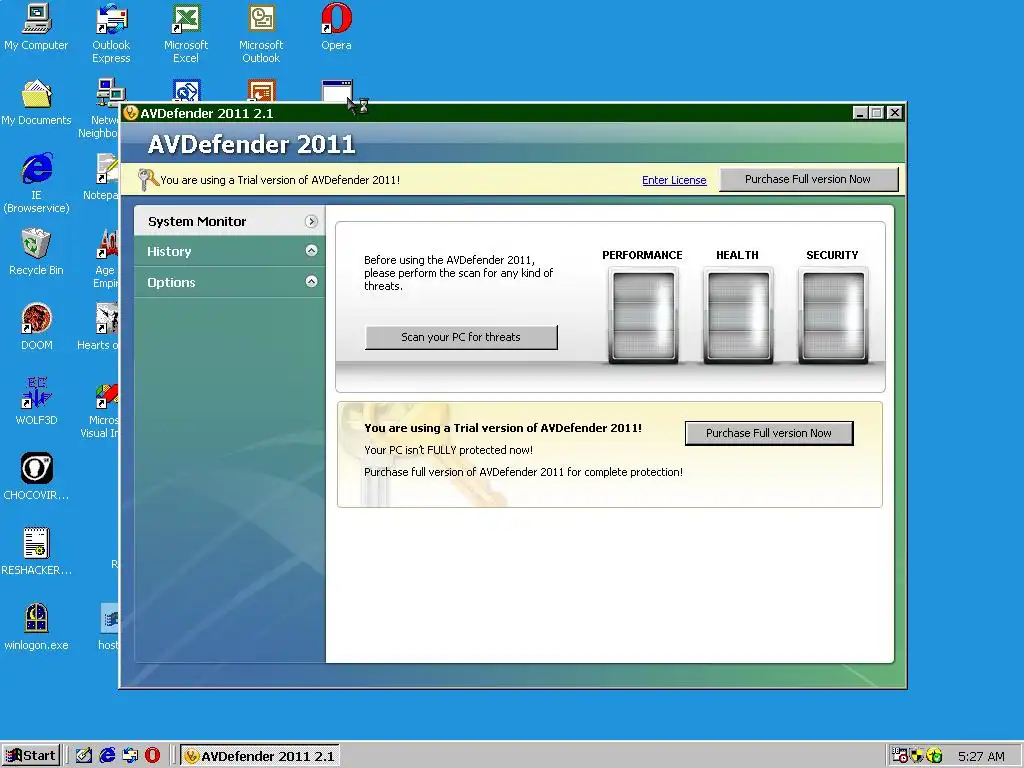The width and height of the screenshot is (1024, 768).
Task: Click the IE (Browservice) desktop icon
Action: (x=37, y=183)
